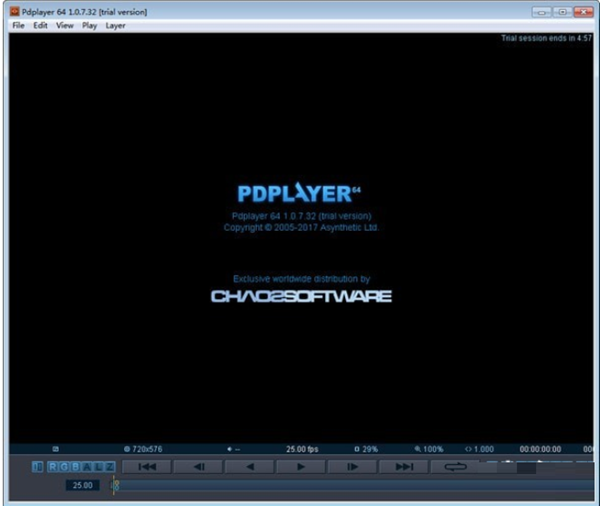
Task: Step back one frame
Action: [198, 466]
